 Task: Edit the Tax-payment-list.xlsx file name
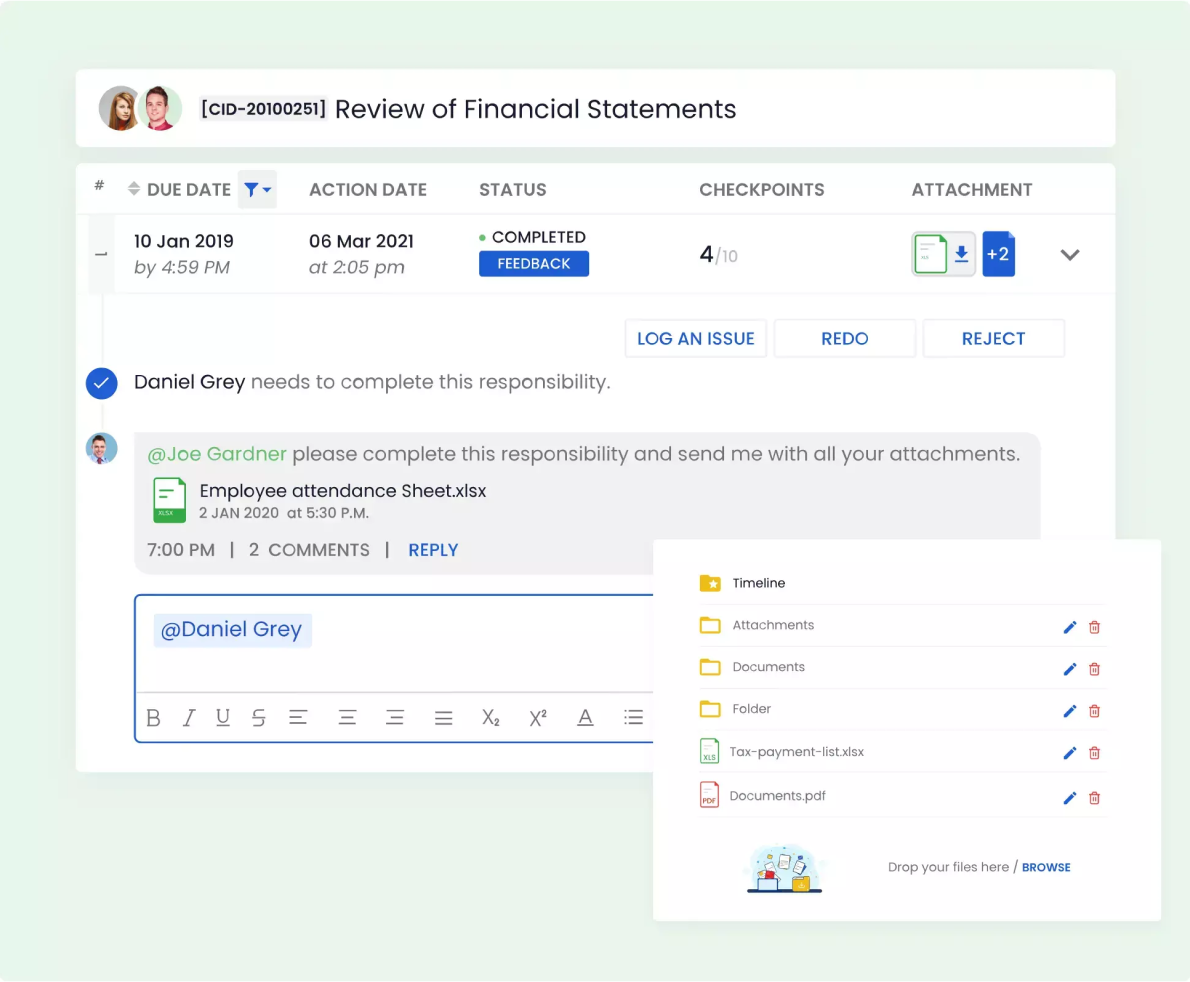click(x=1069, y=753)
